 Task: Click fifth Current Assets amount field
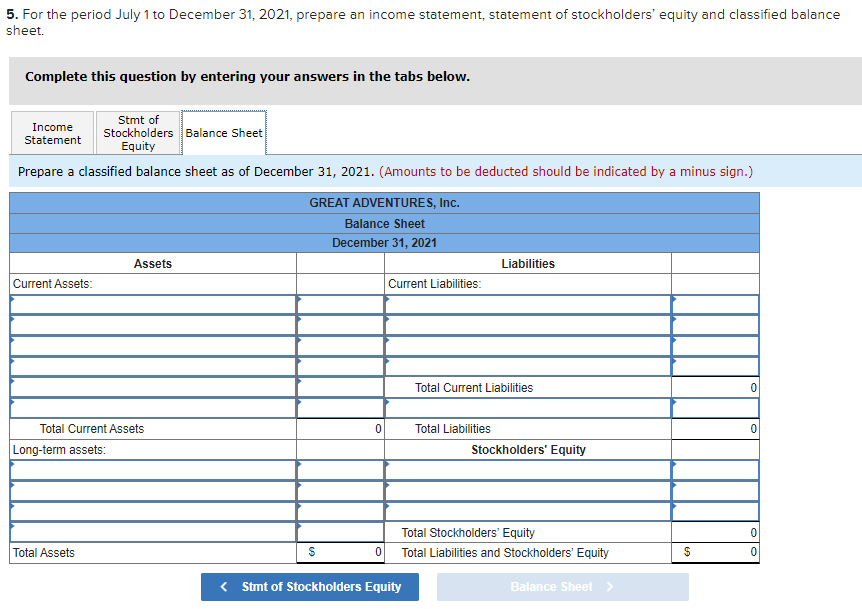coord(340,387)
